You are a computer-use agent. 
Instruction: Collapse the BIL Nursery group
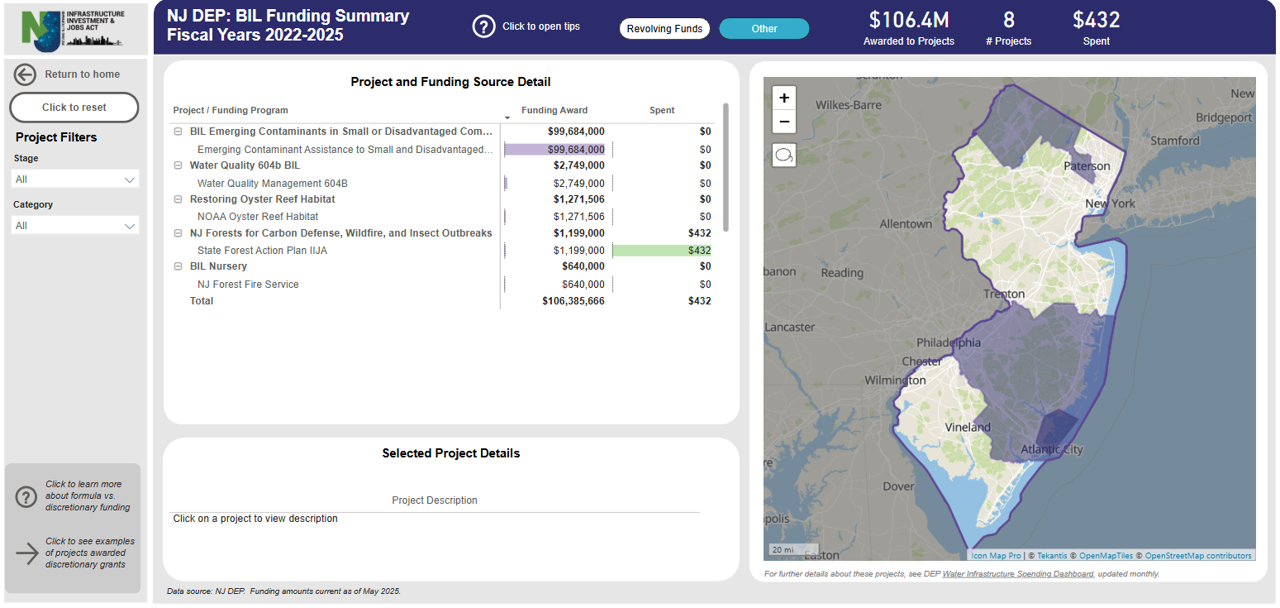point(178,266)
